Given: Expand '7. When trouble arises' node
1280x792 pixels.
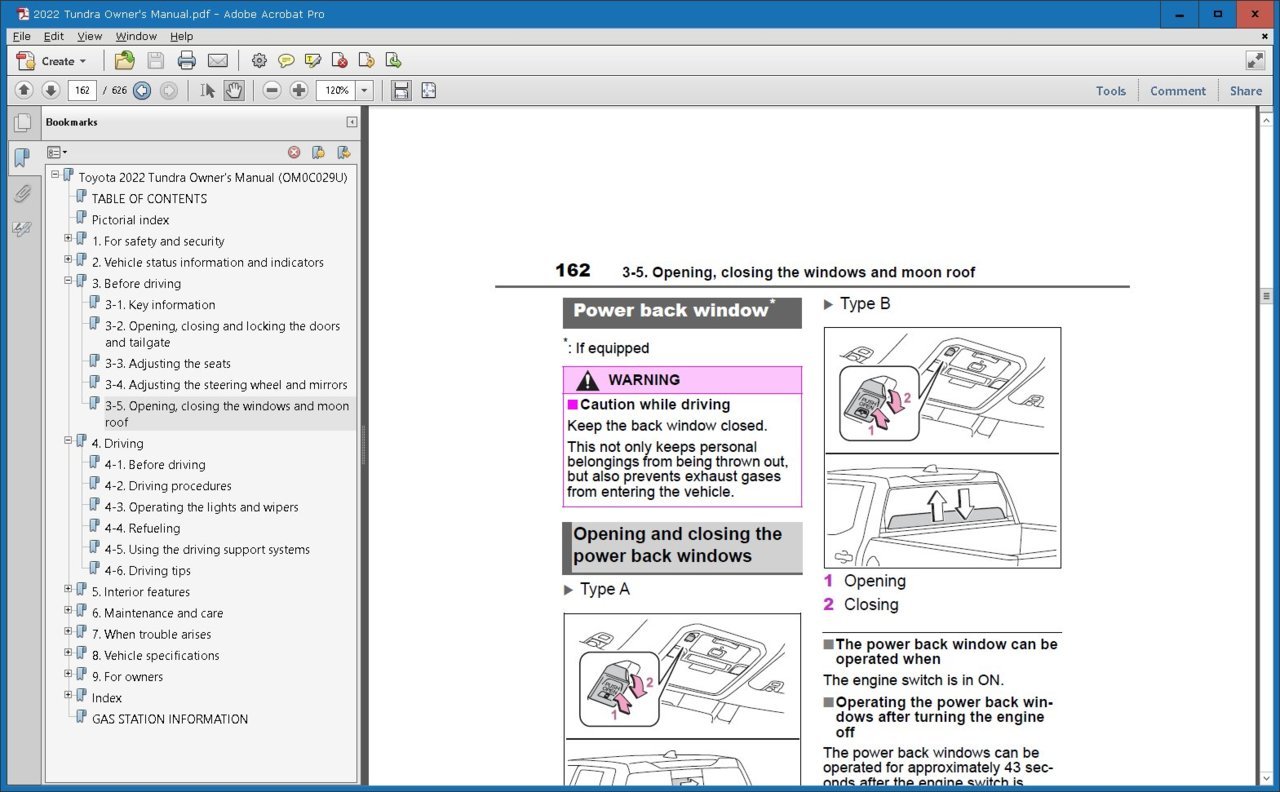Looking at the screenshot, I should click(68, 631).
